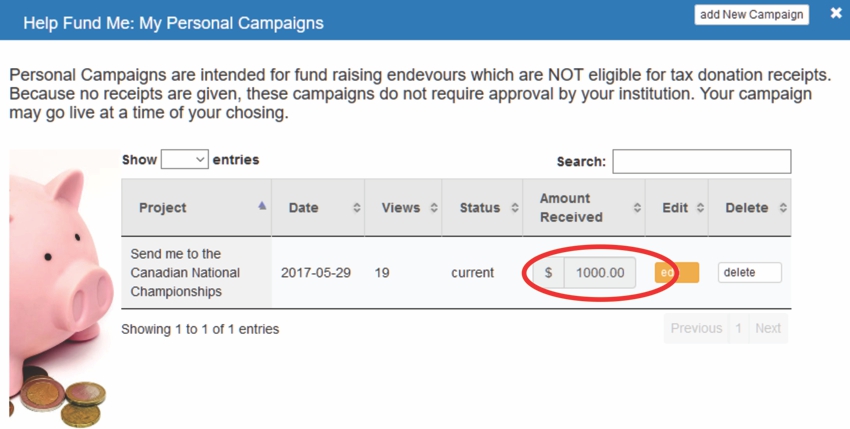The image size is (850, 429).
Task: Sort by Amount Received column
Action: point(584,208)
